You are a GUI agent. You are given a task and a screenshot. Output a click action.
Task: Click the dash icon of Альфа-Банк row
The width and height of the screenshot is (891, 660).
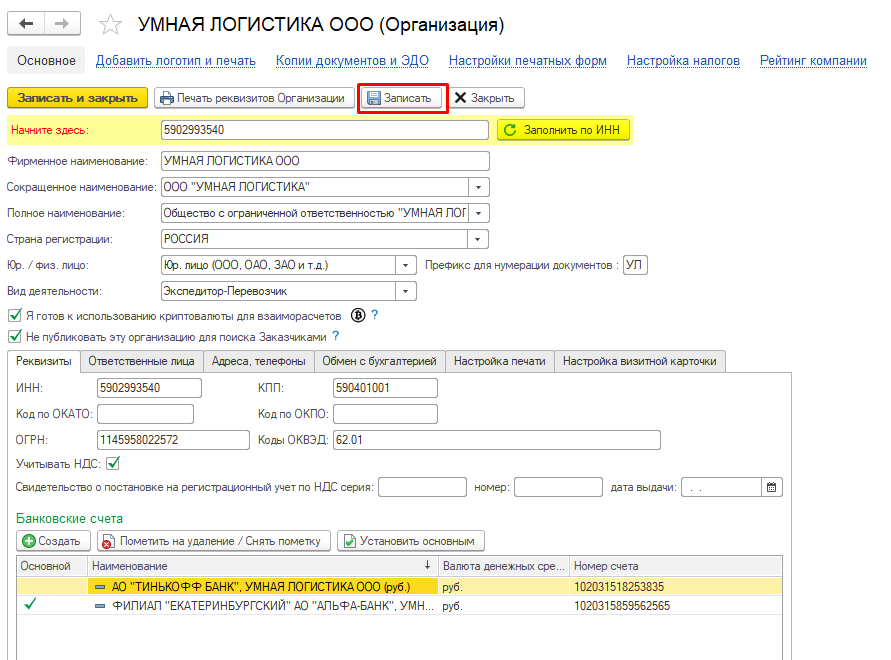pos(100,606)
